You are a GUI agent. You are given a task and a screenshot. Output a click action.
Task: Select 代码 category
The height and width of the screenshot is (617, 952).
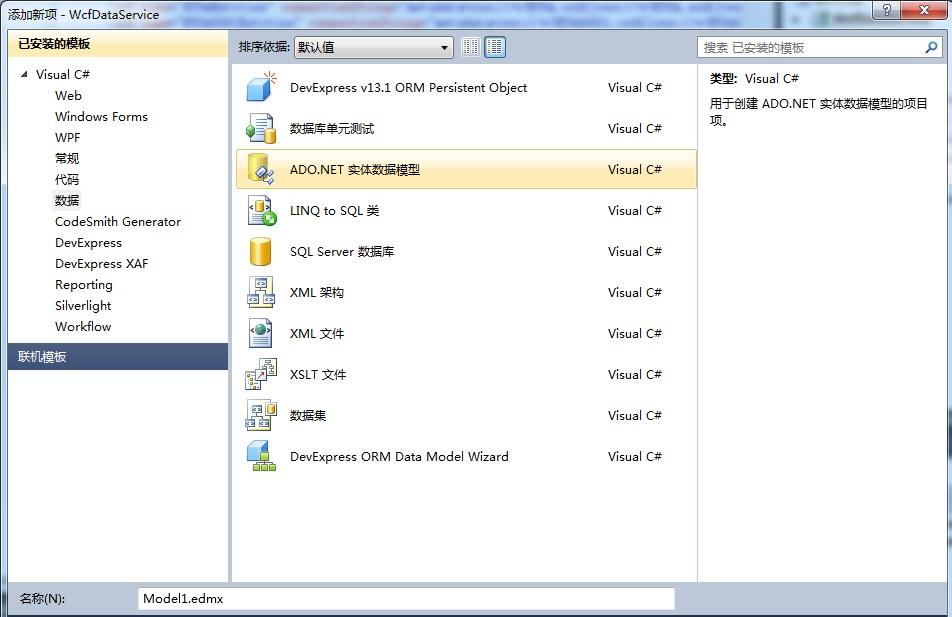(x=67, y=179)
